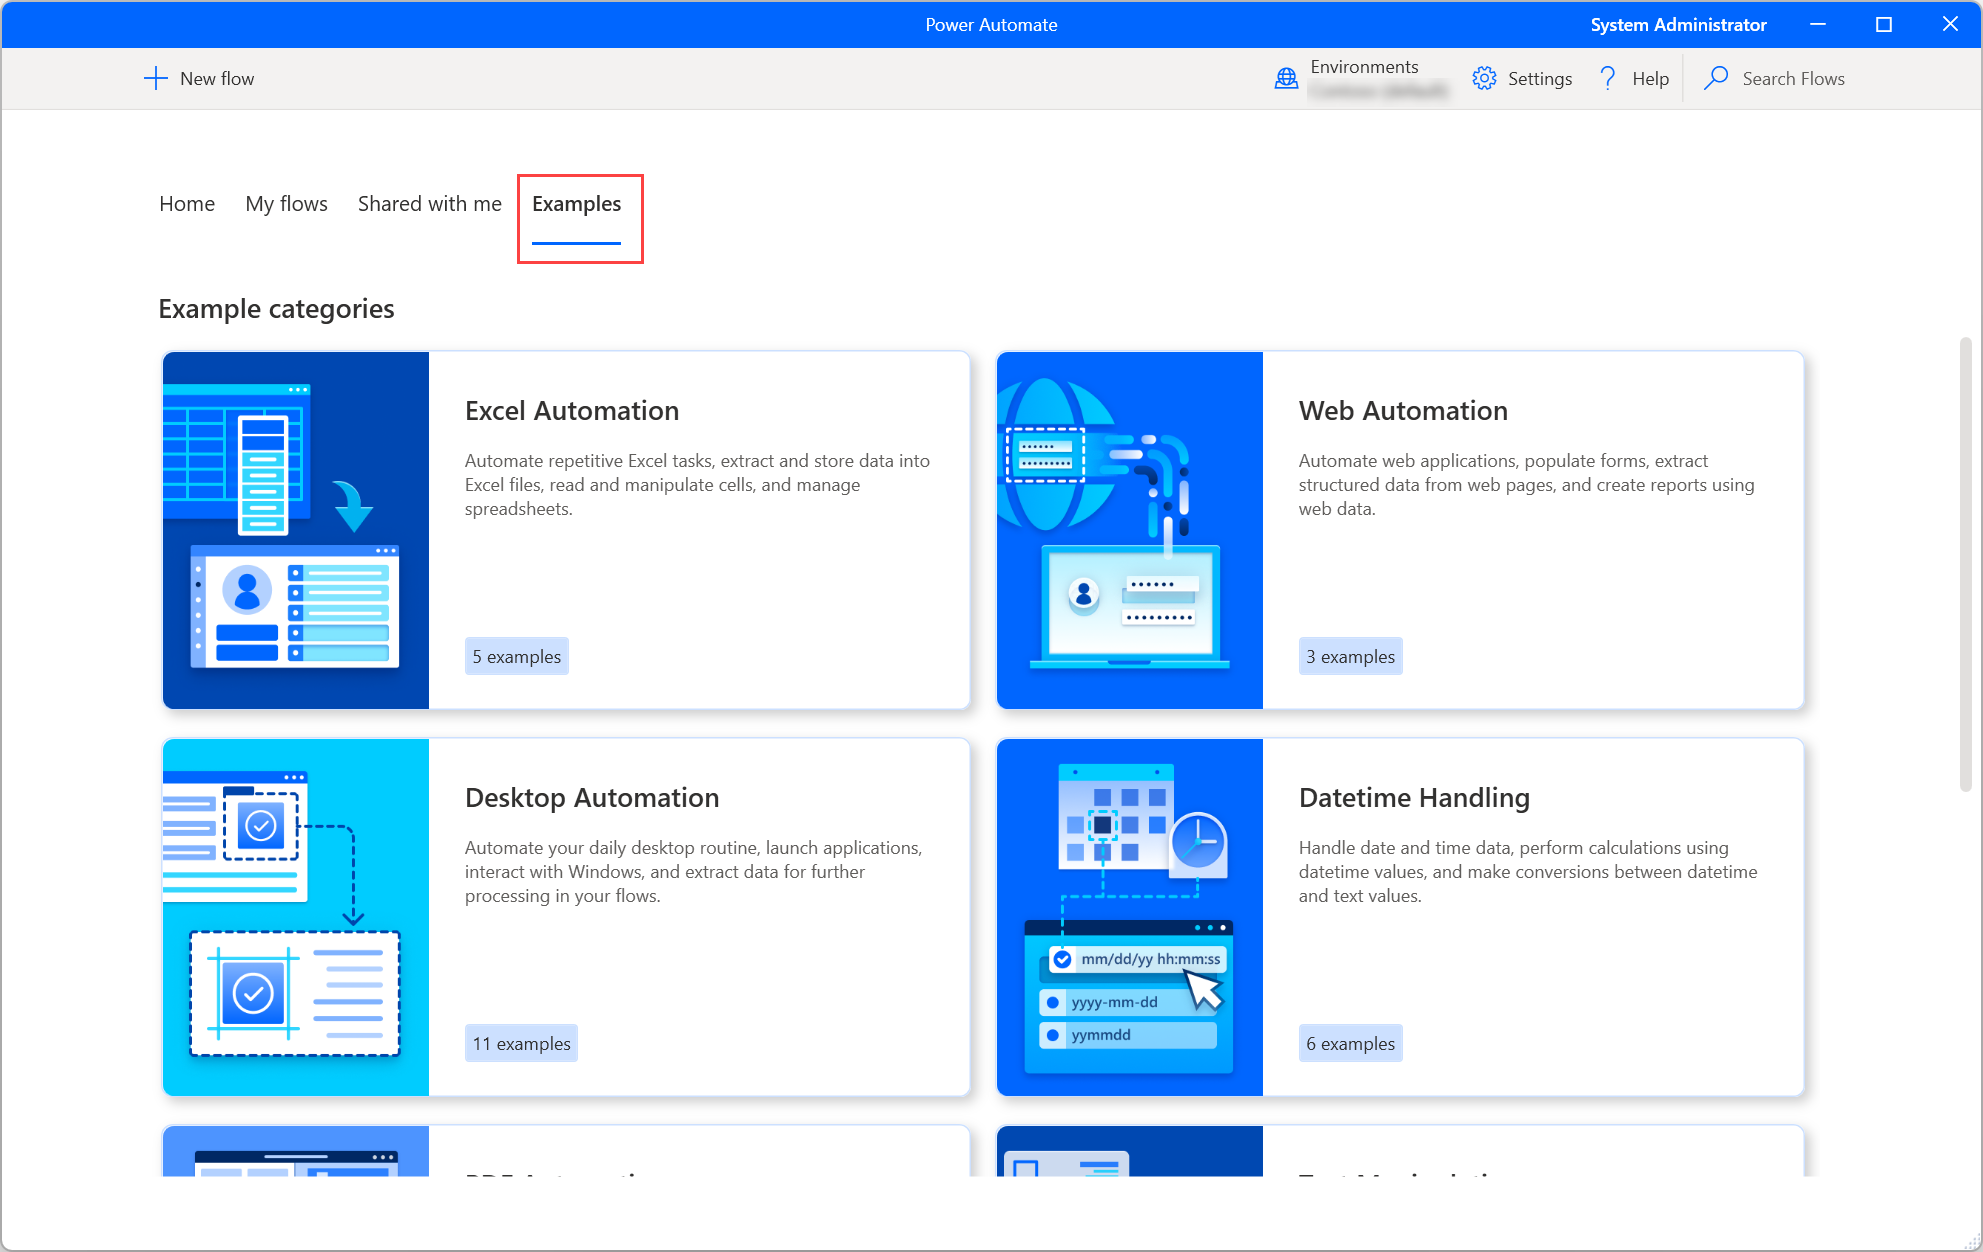Open the Desktop Automation 11 examples
The width and height of the screenshot is (1983, 1252).
524,1043
